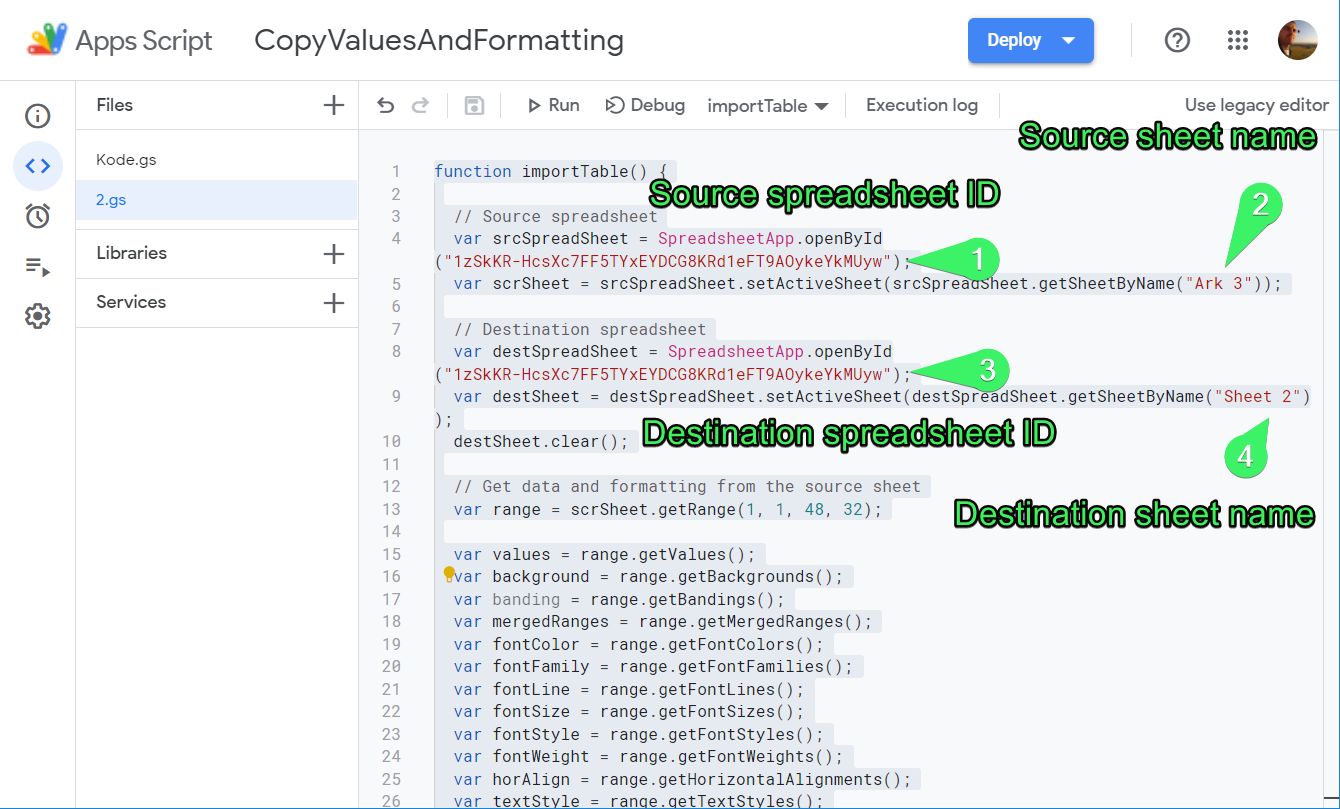Image resolution: width=1340 pixels, height=809 pixels.
Task: Click the lightbulb hint on line 16
Action: [x=449, y=575]
